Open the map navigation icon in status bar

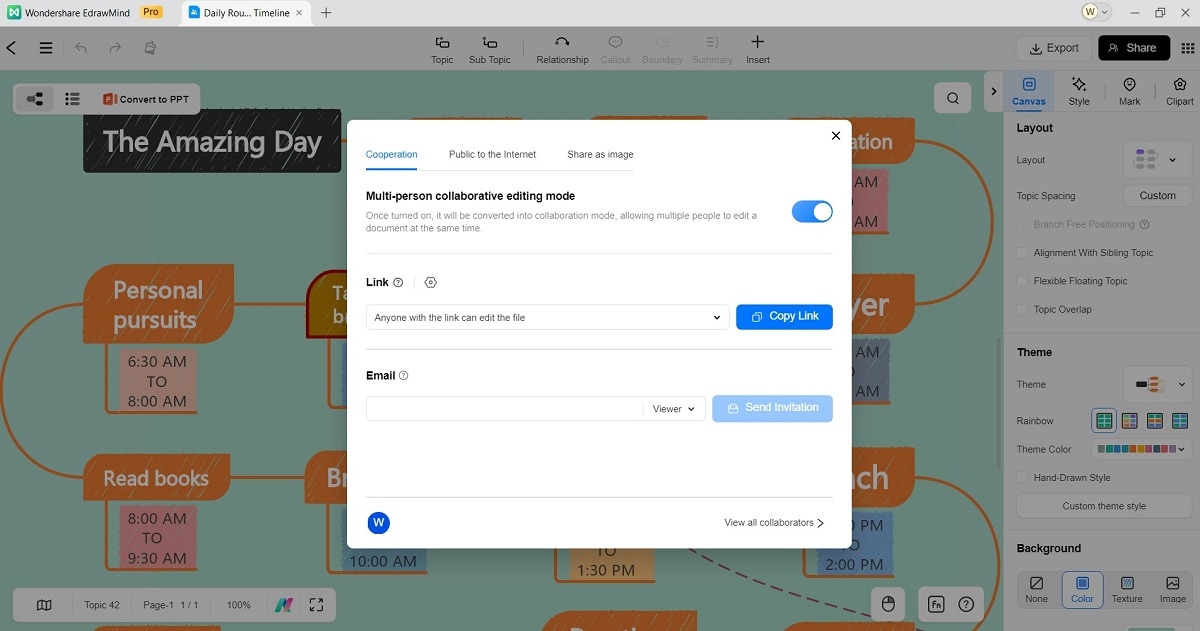43,604
